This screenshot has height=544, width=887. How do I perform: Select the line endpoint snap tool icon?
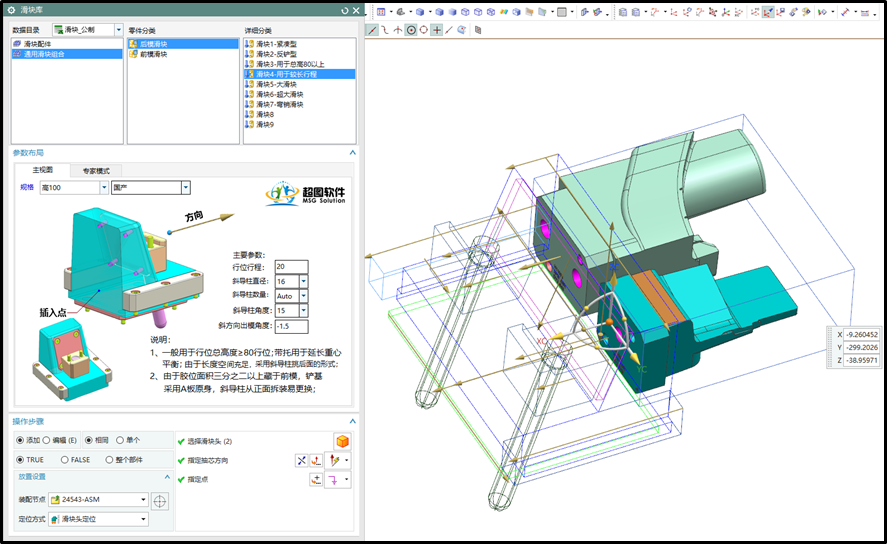click(x=372, y=30)
